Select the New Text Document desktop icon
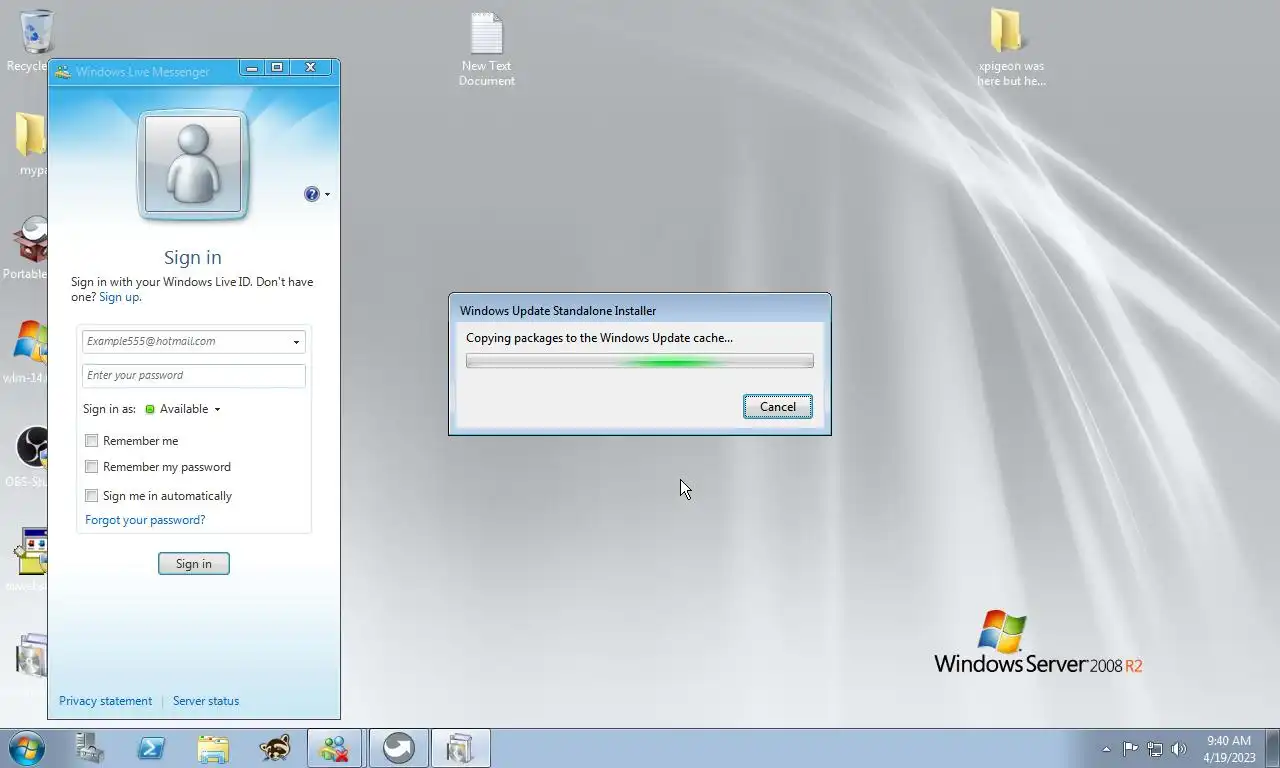The image size is (1280, 768). click(x=487, y=49)
